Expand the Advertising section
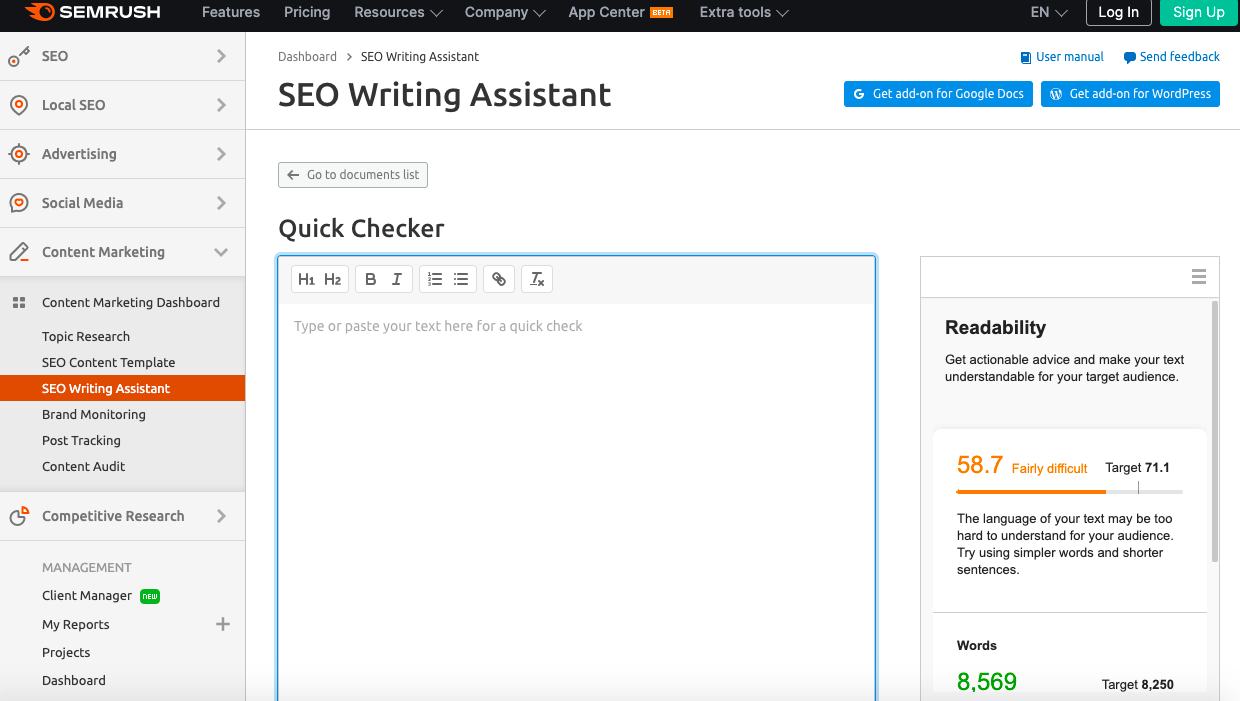 tap(221, 154)
